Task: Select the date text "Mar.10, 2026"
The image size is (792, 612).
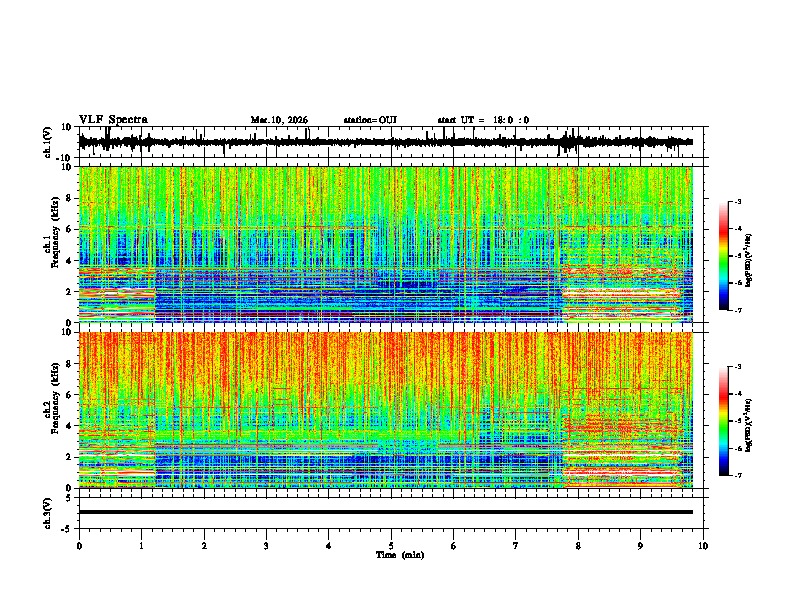Action: 279,120
